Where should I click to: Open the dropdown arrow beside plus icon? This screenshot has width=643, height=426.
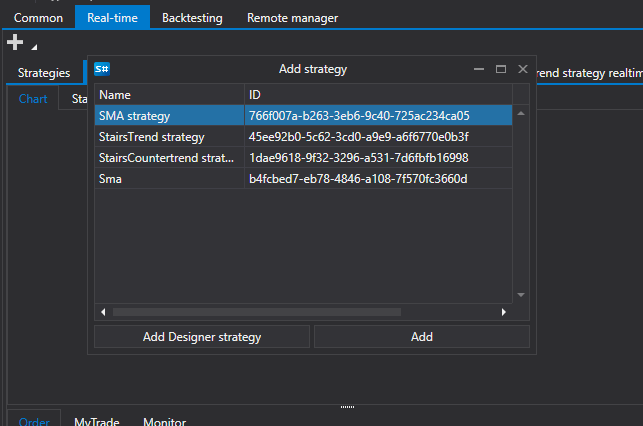[x=34, y=47]
